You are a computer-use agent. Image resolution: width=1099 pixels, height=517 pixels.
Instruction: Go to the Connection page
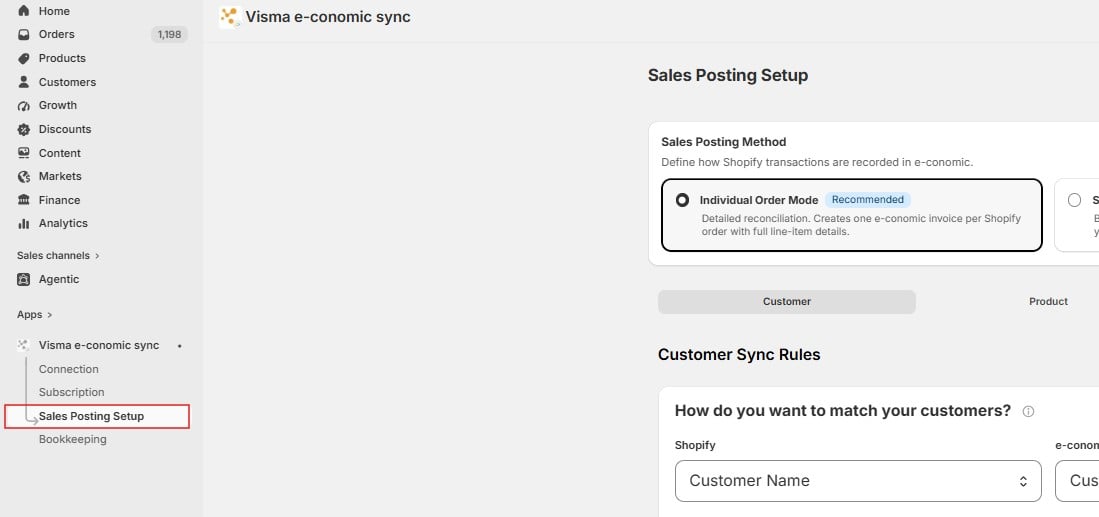[x=69, y=369]
